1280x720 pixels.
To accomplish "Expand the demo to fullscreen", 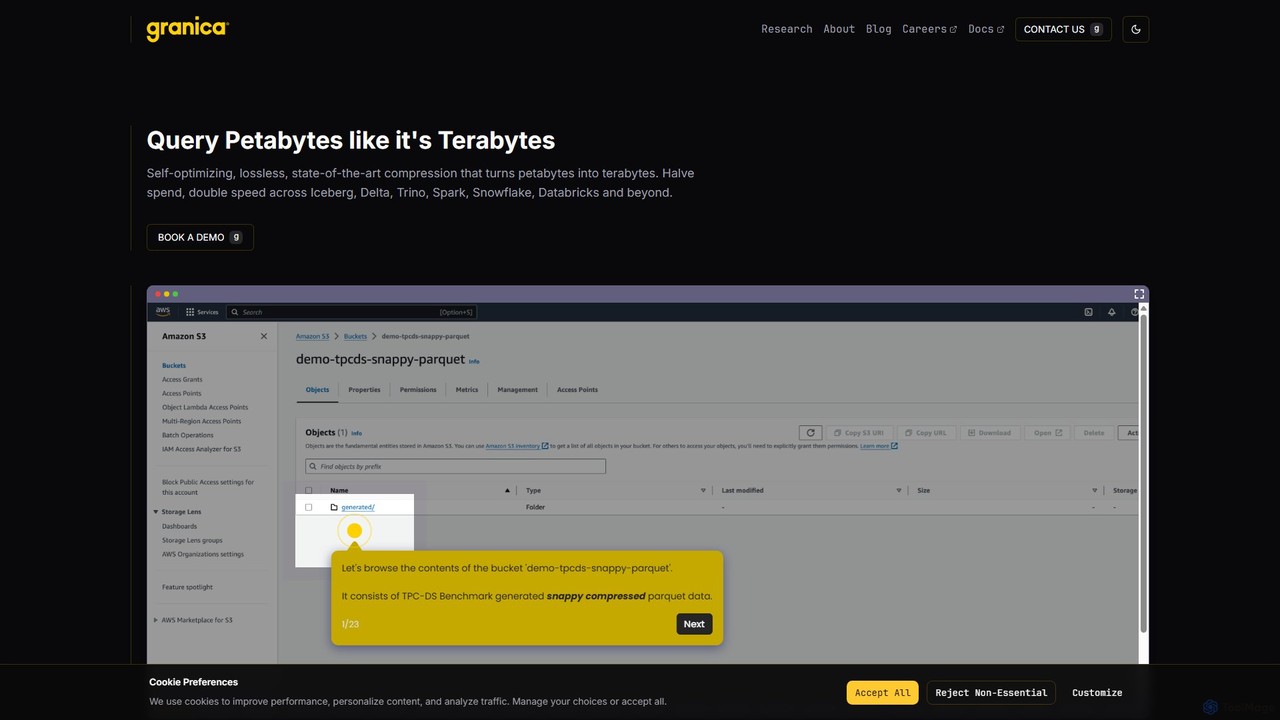I will click(1139, 294).
